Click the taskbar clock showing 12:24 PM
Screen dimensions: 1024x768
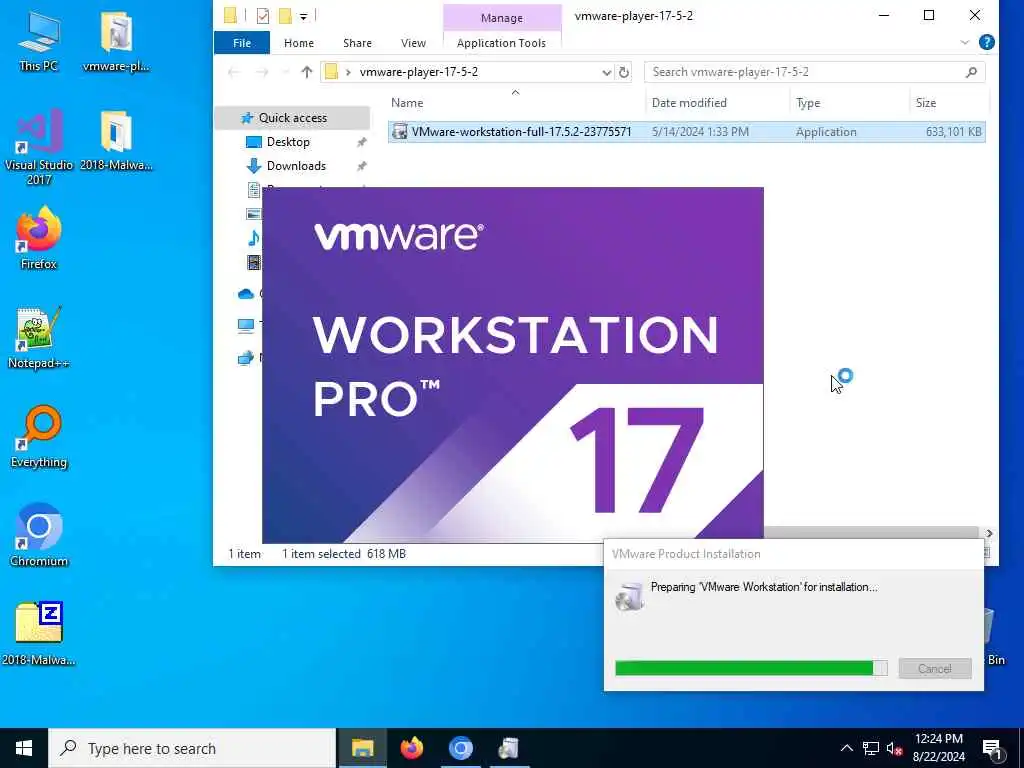coord(938,748)
